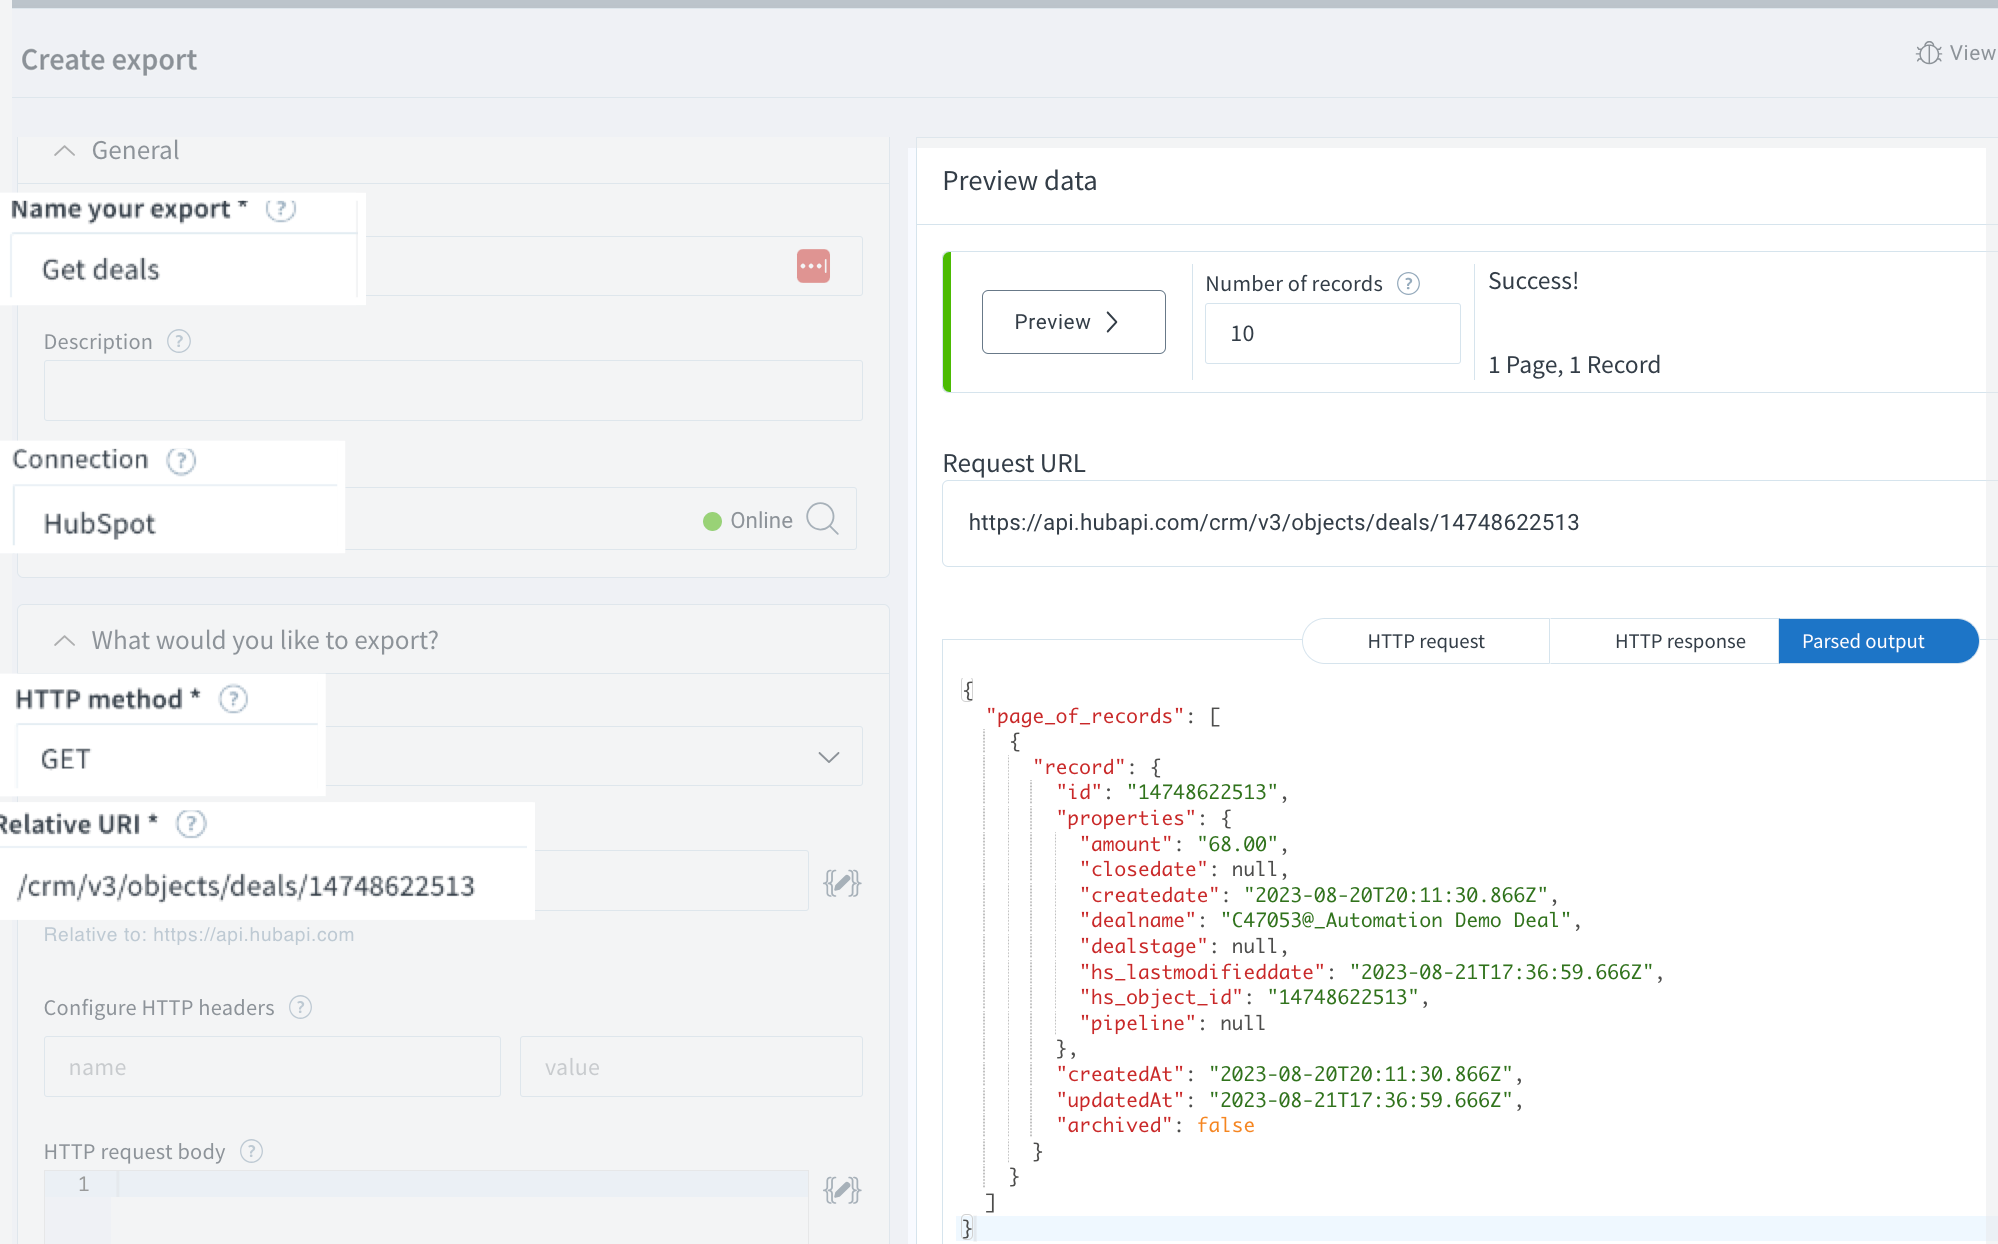
Task: Open help for Configure HTTP headers
Action: (x=300, y=1007)
